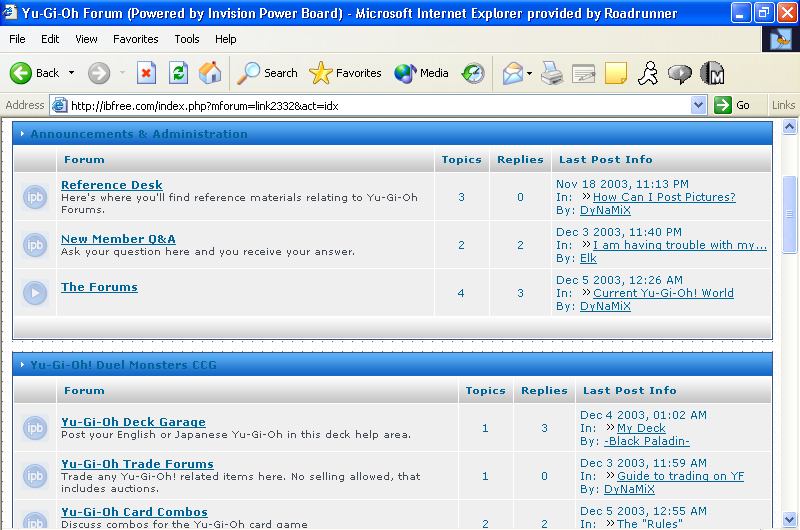The height and width of the screenshot is (530, 800).
Task: Click the Reference Desk ipb forum icon
Action: [x=35, y=197]
